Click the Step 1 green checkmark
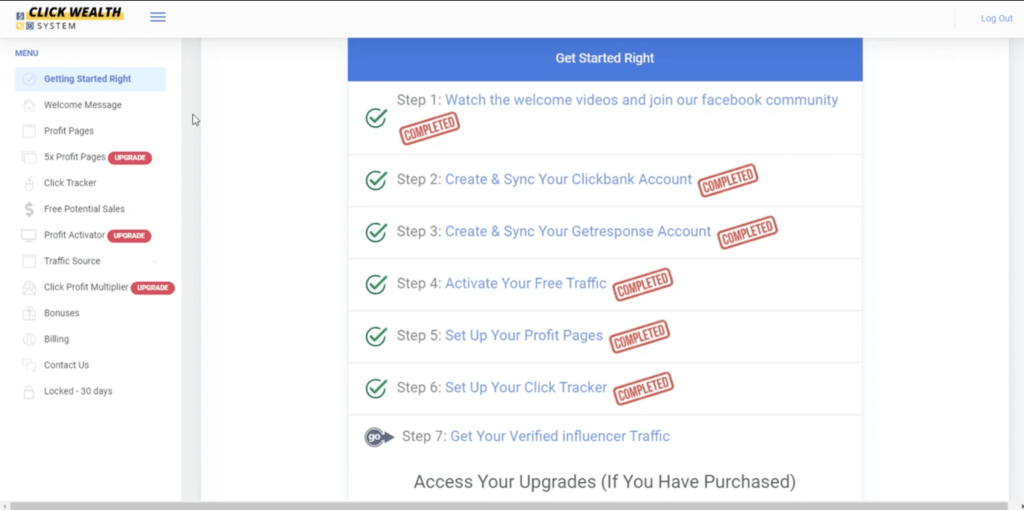1024x510 pixels. 376,118
